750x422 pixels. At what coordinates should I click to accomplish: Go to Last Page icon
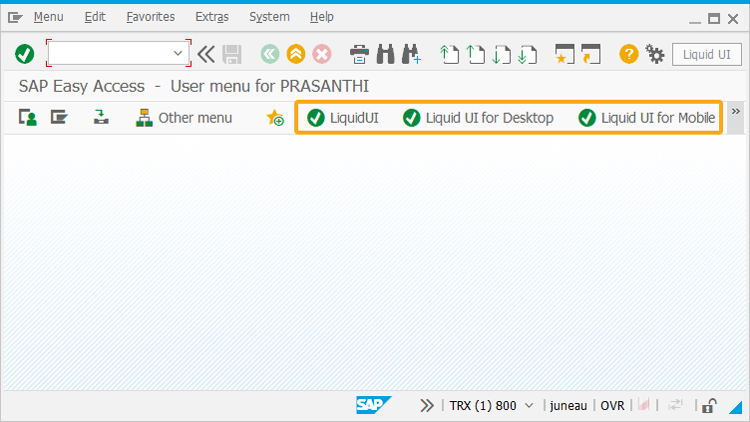528,54
